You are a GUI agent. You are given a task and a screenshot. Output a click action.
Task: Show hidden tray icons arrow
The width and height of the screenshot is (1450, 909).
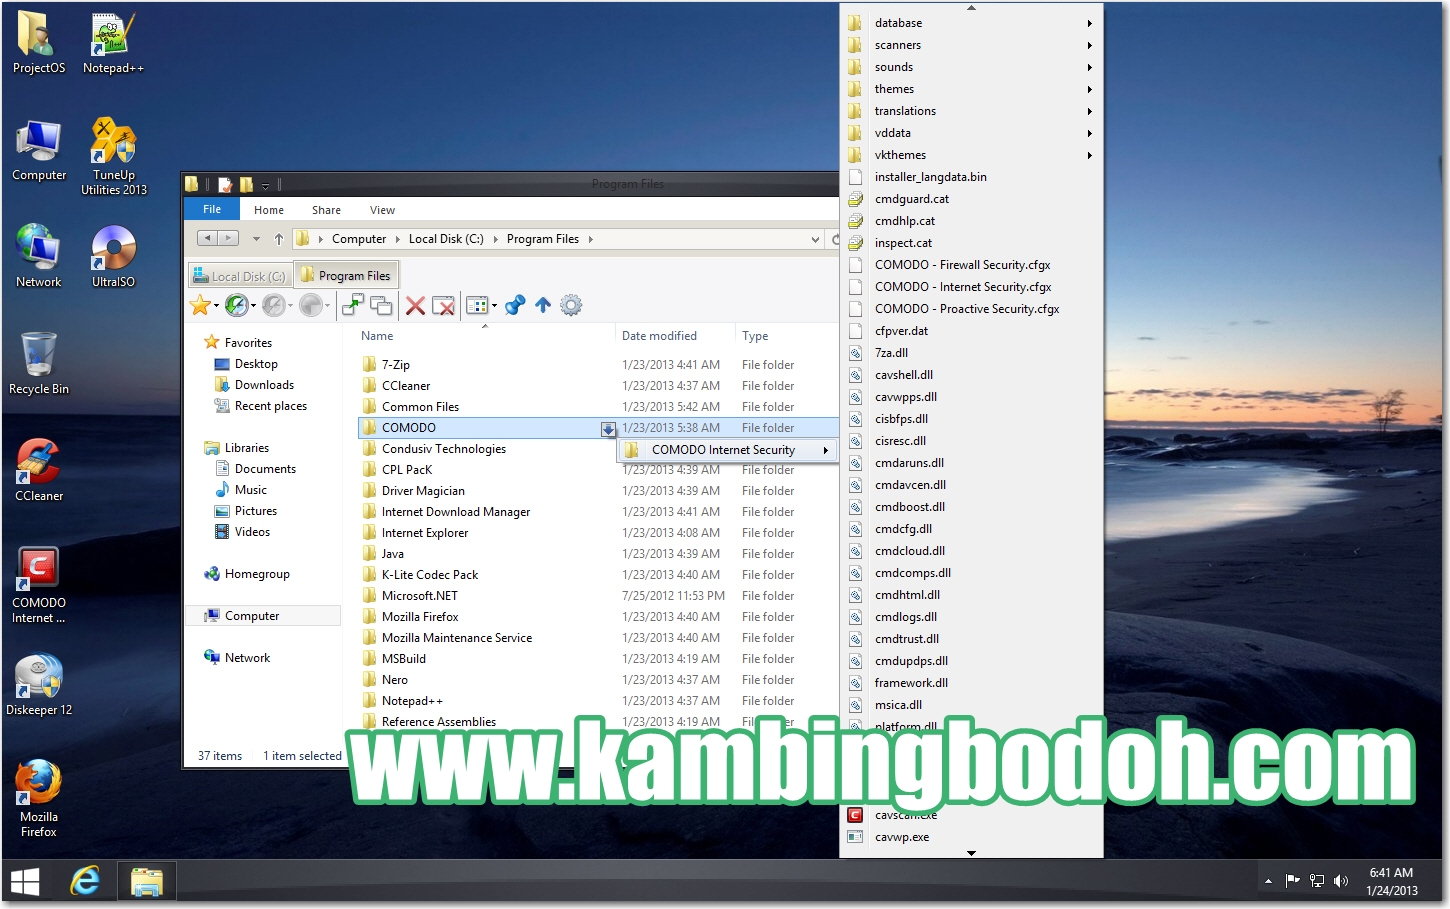1268,881
